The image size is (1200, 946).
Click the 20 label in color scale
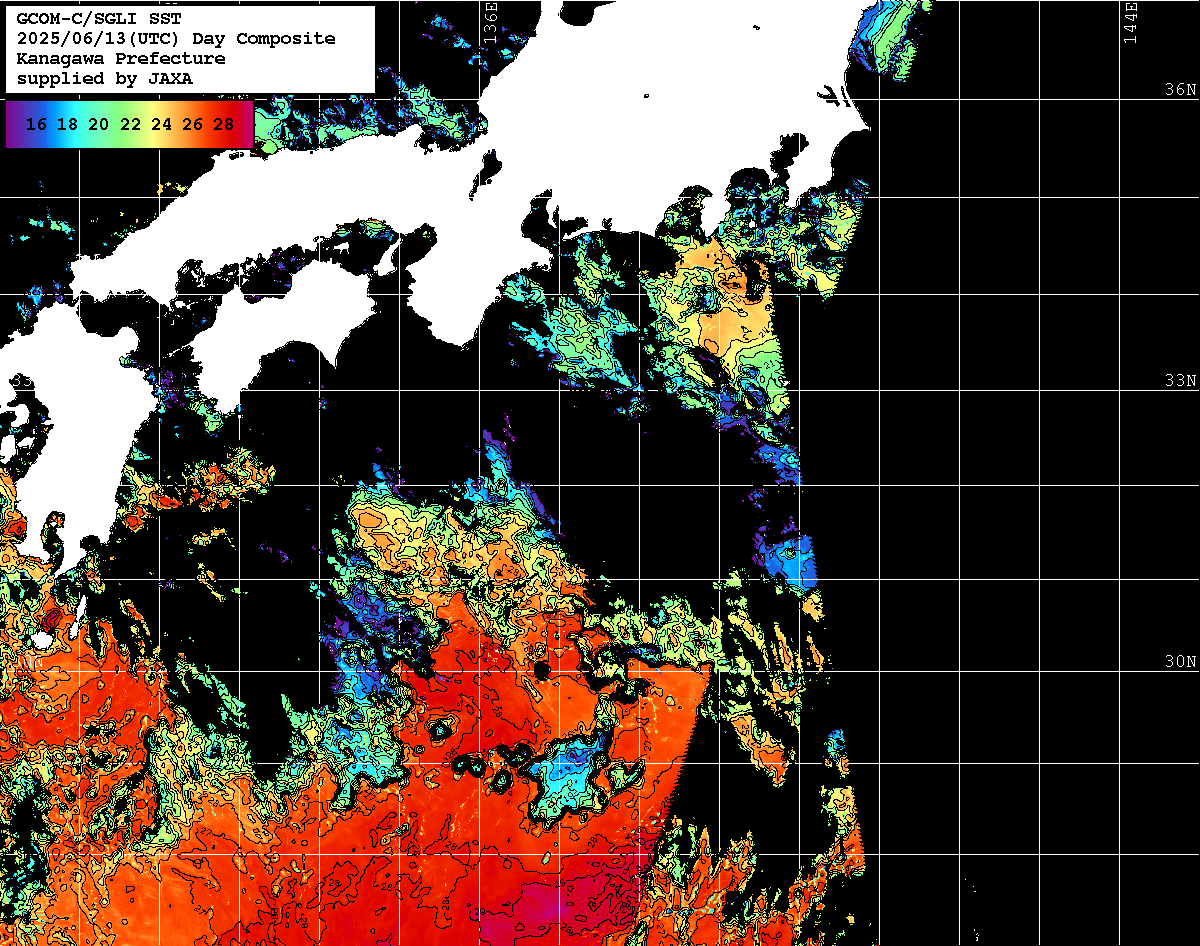pyautogui.click(x=98, y=125)
